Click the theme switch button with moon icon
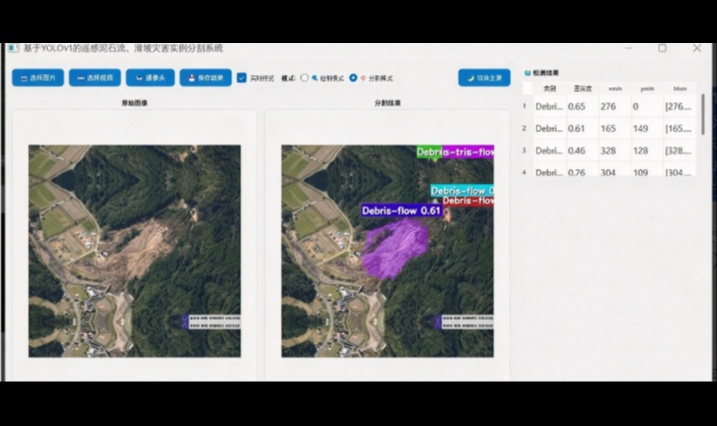The height and width of the screenshot is (426, 717). [x=484, y=78]
